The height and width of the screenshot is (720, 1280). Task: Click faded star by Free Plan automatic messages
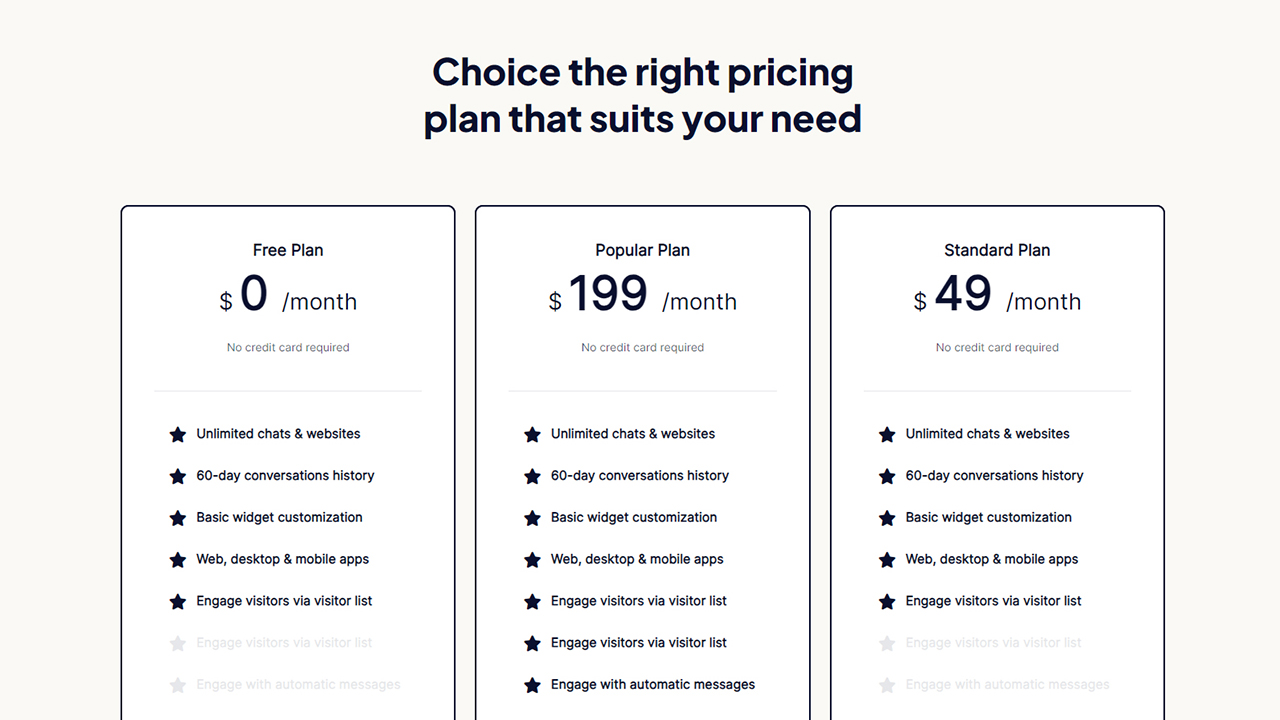[x=178, y=685]
